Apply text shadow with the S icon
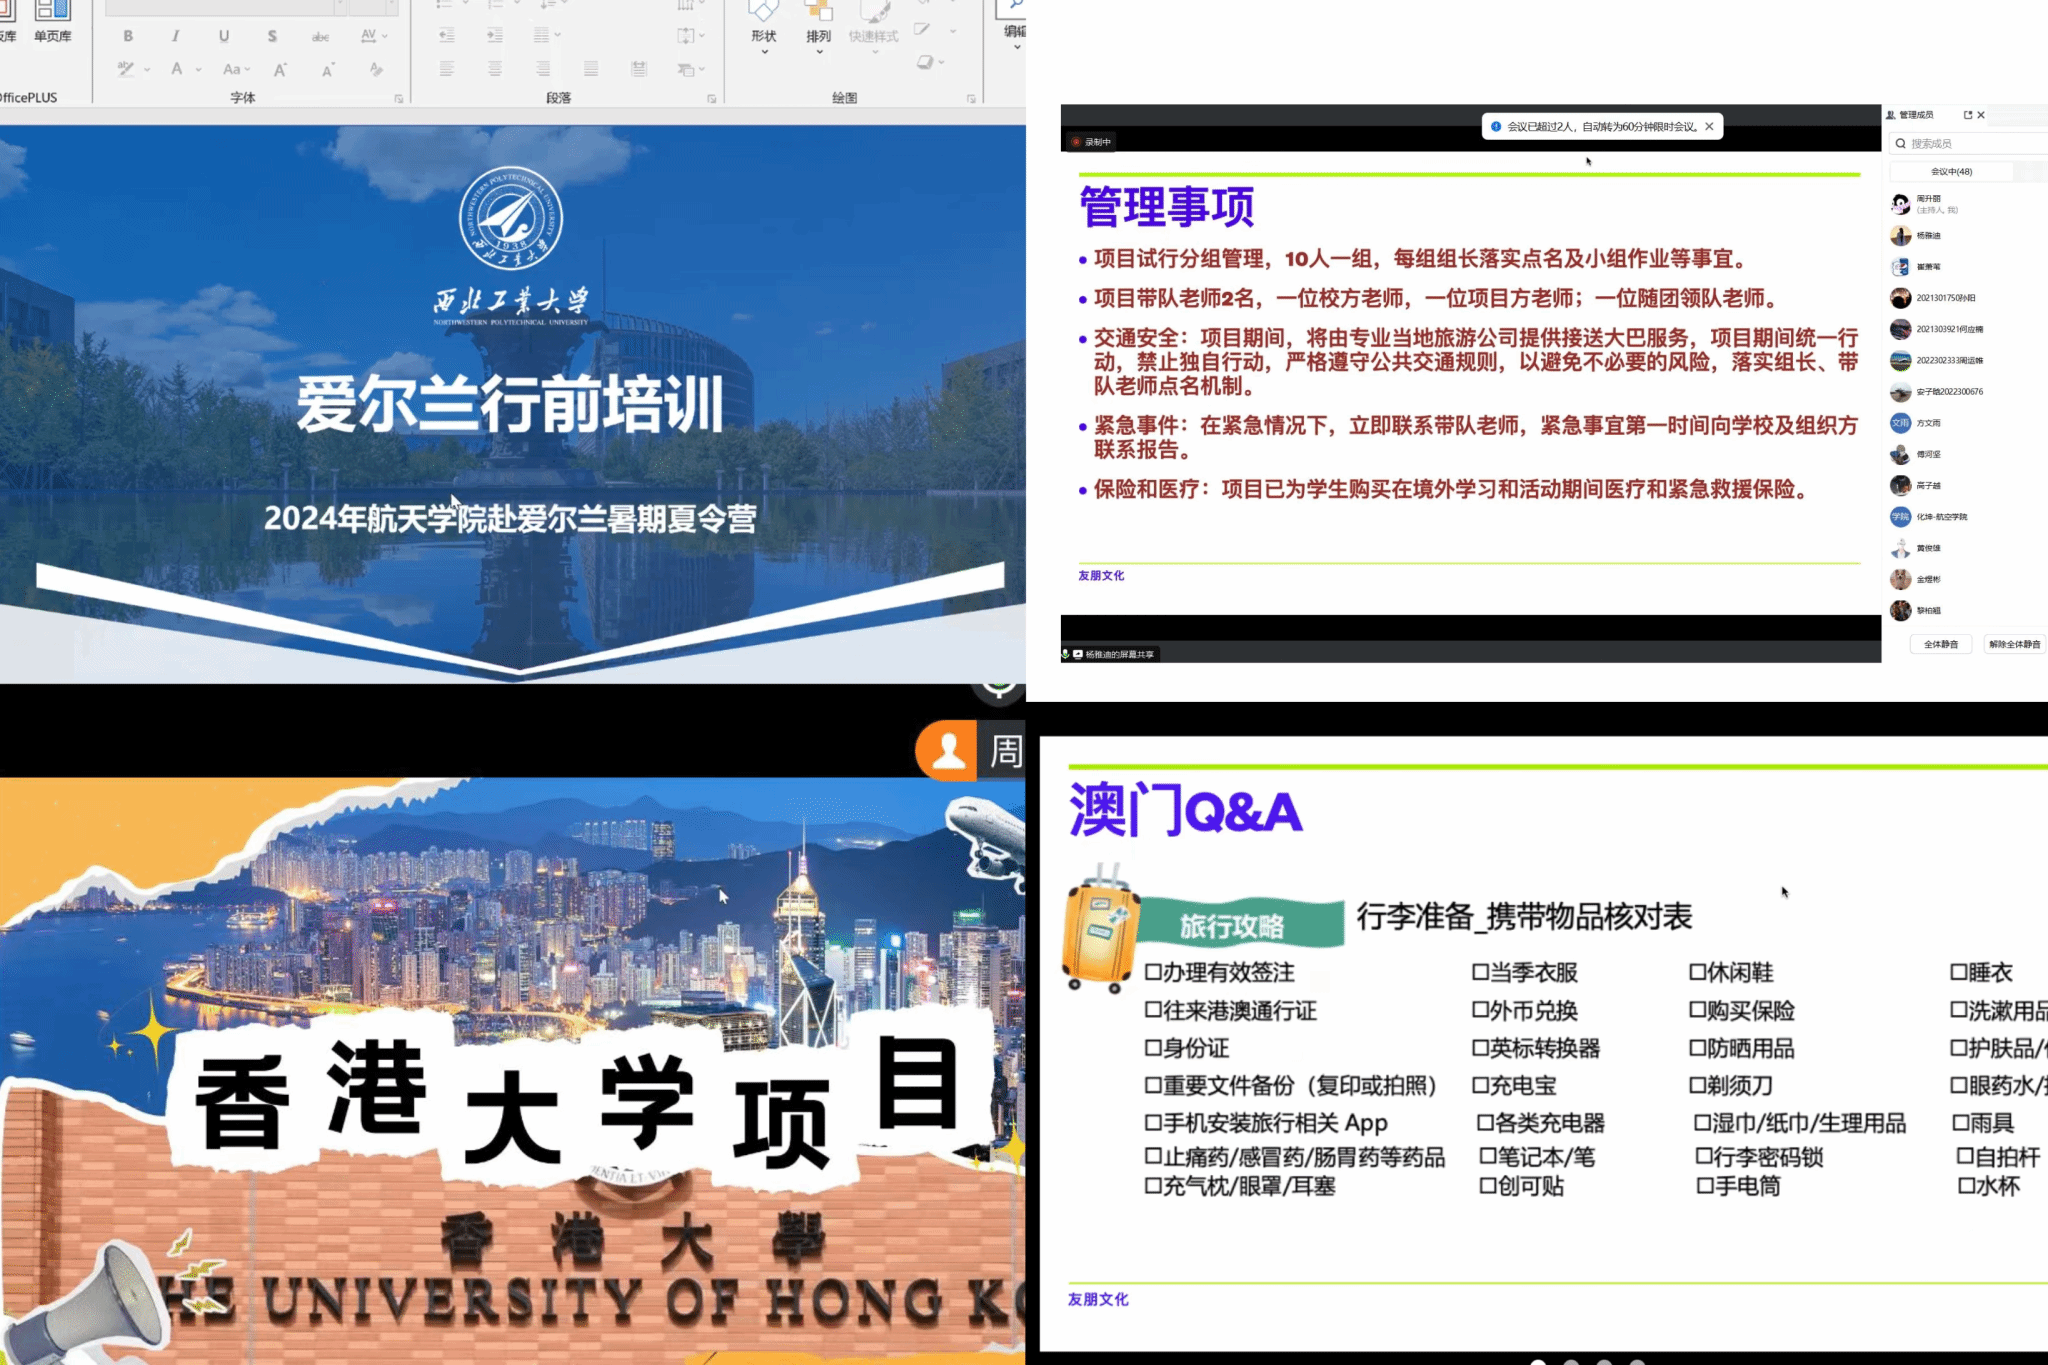 pos(272,36)
